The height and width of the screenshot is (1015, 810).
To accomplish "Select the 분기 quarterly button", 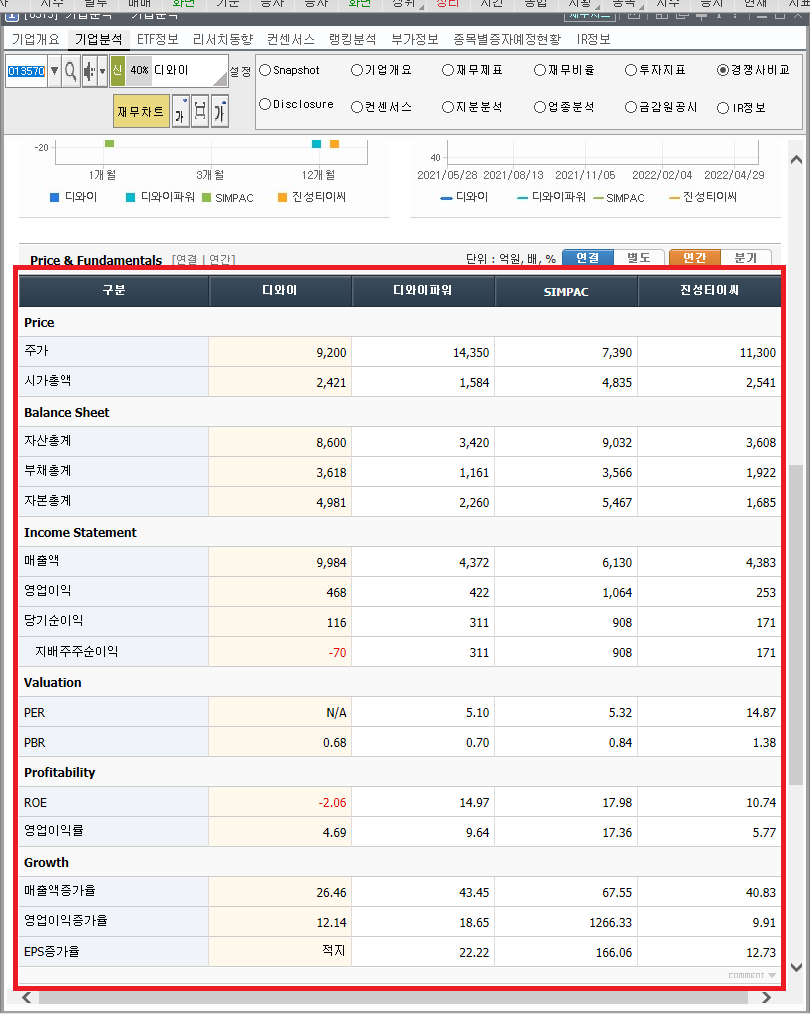I will [x=745, y=258].
